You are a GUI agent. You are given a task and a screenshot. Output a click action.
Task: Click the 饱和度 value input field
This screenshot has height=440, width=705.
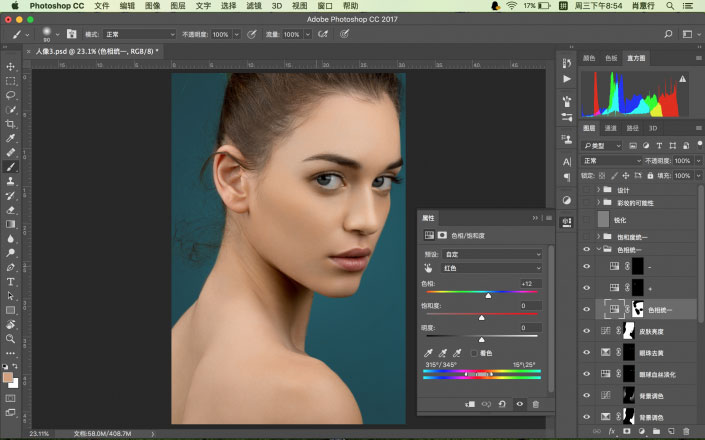click(529, 306)
